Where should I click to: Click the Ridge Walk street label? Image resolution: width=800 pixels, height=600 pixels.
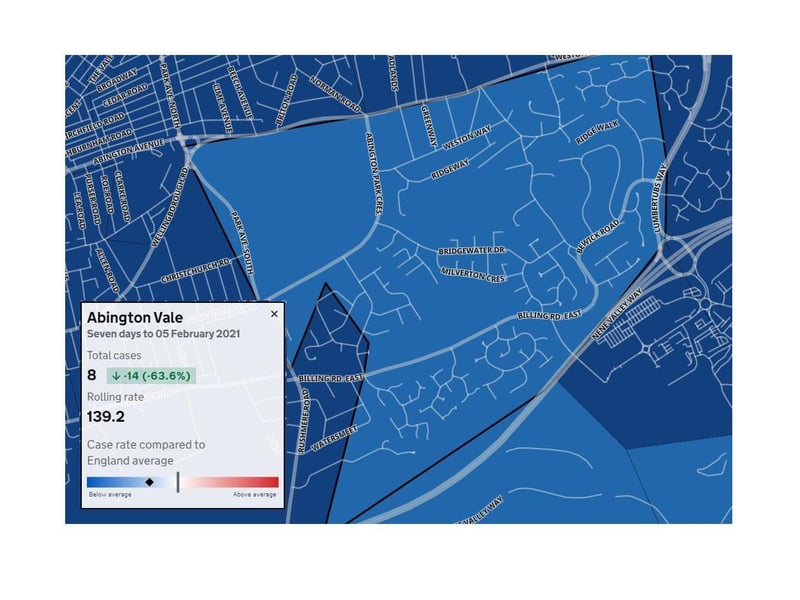[597, 133]
